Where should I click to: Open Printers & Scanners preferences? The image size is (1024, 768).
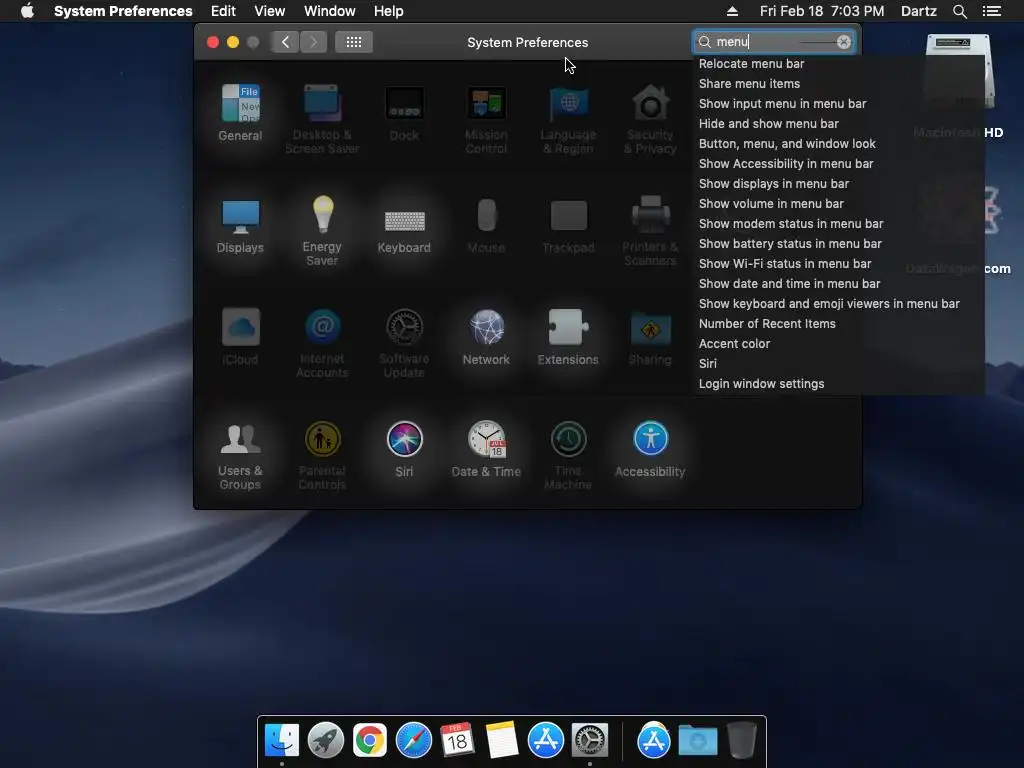(650, 231)
